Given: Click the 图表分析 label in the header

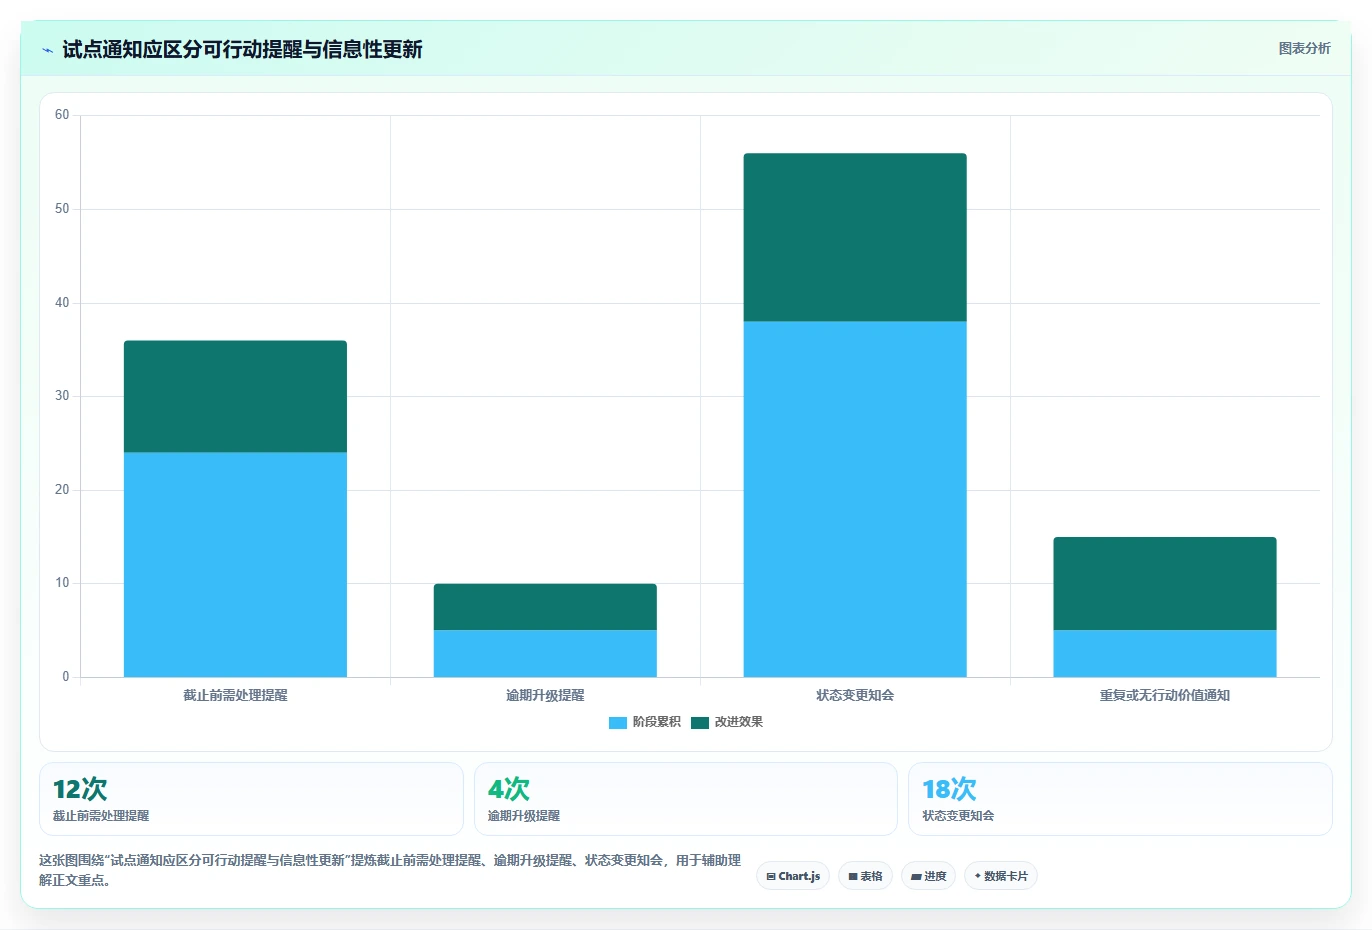Looking at the screenshot, I should coord(1304,48).
